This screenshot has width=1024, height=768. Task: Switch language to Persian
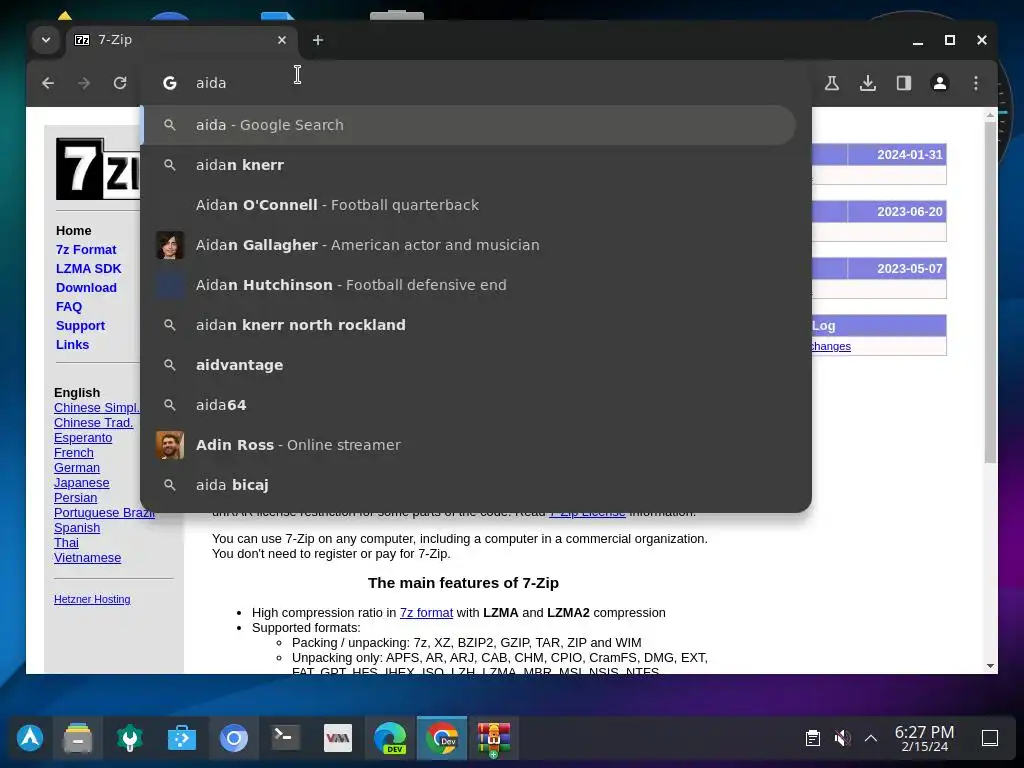point(75,498)
